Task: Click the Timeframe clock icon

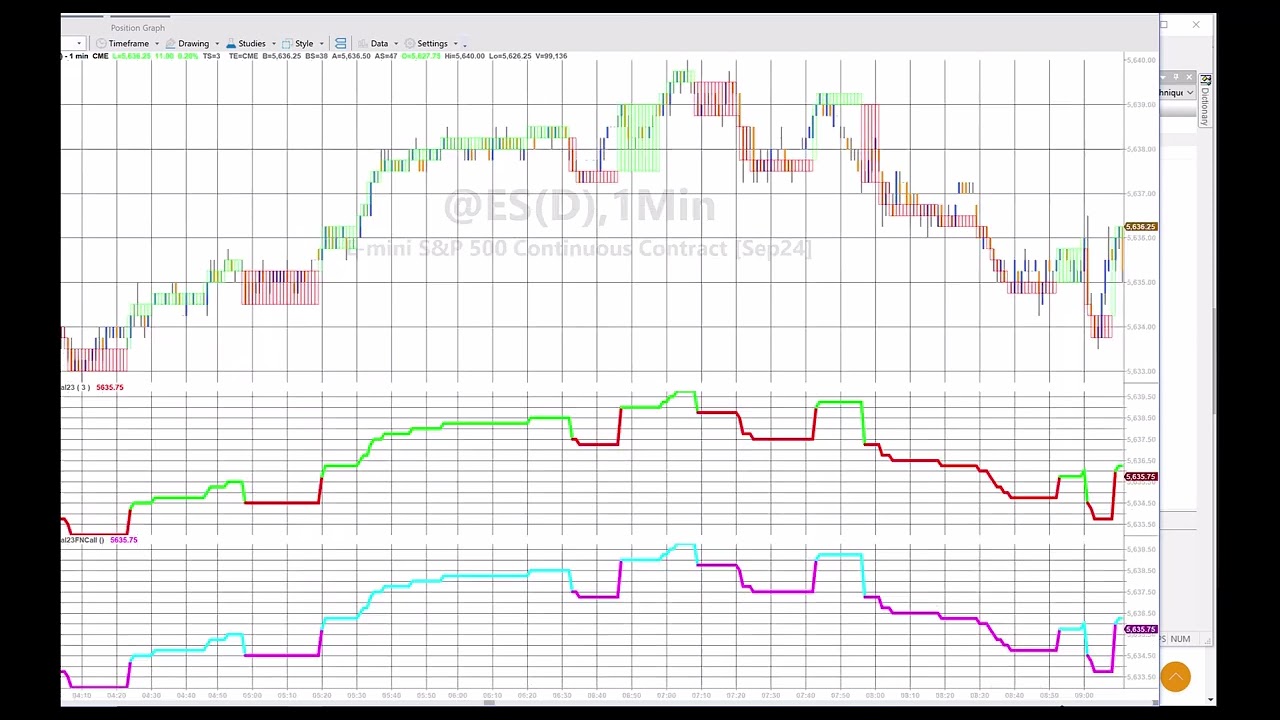Action: [x=101, y=43]
